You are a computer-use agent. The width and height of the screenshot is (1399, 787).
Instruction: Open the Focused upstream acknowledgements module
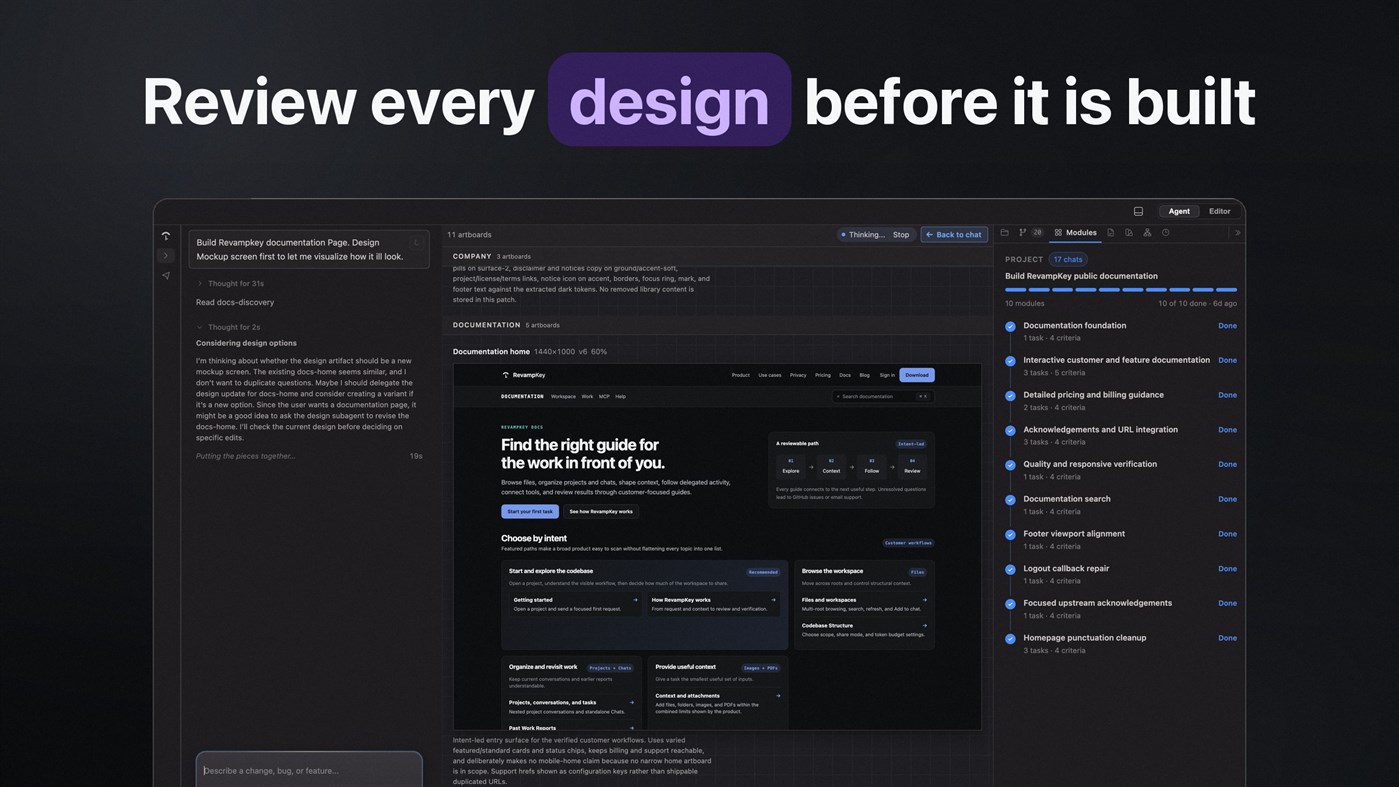(x=1121, y=609)
